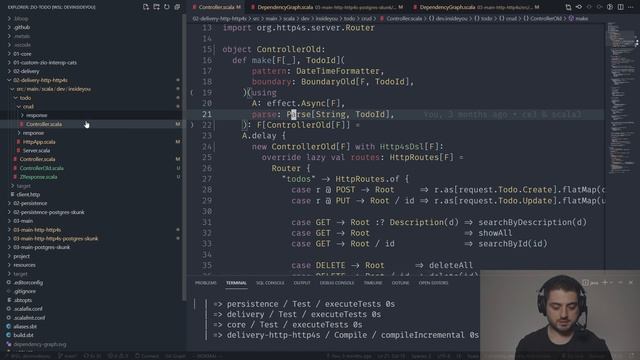Select the Terminal panel tab

point(236,283)
